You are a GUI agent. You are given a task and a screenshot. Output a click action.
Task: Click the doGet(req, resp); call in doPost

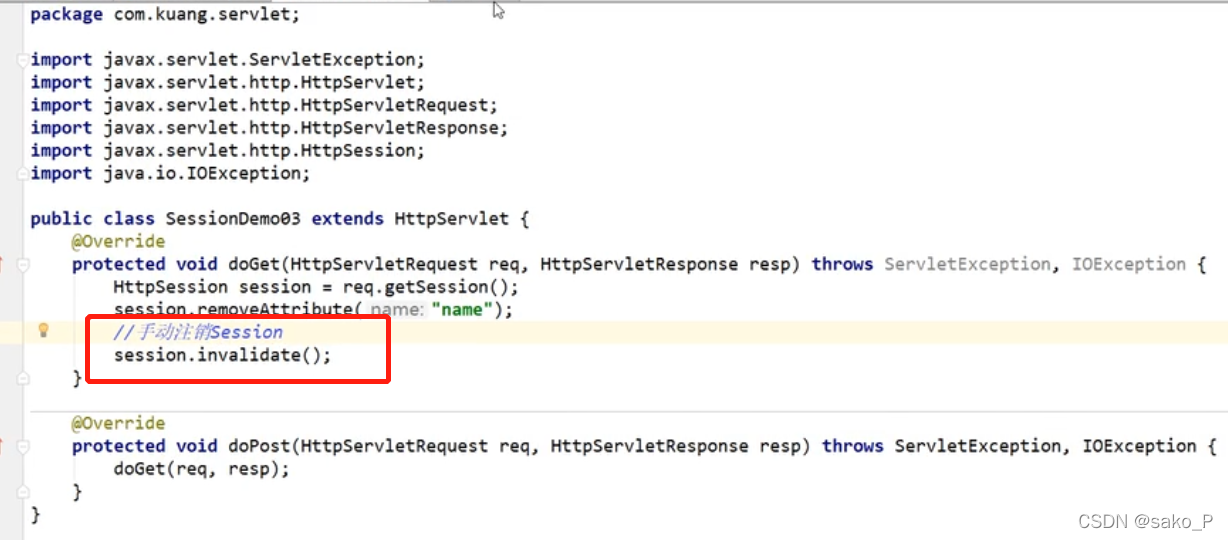[202, 469]
